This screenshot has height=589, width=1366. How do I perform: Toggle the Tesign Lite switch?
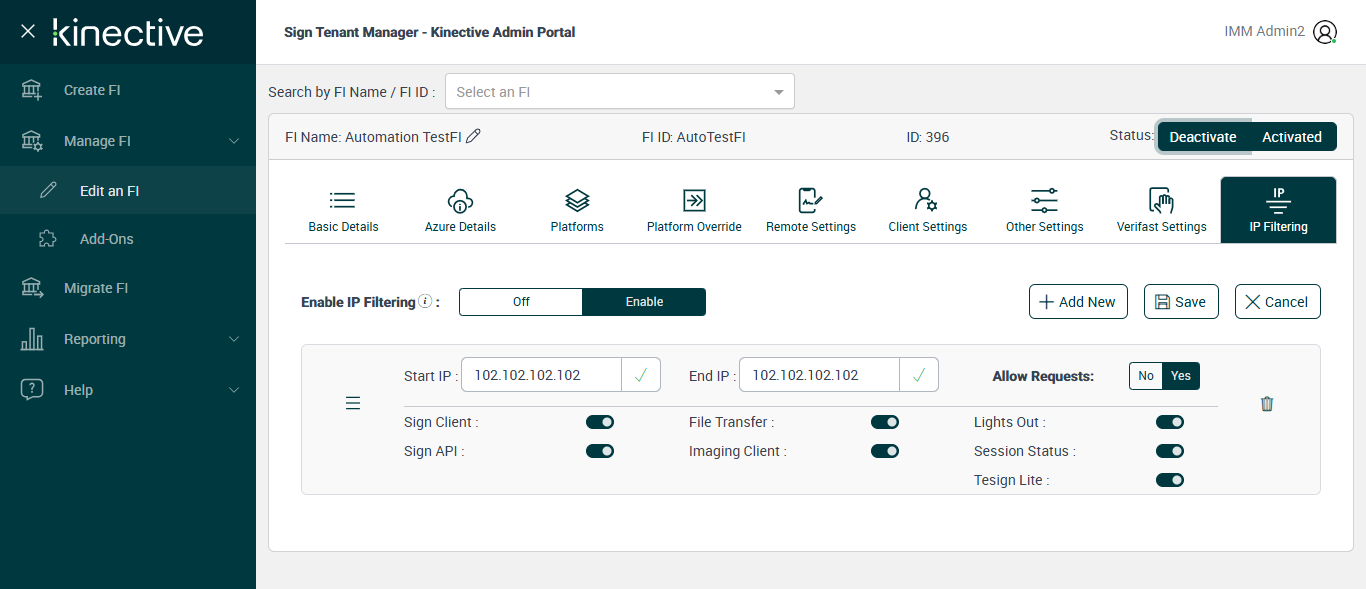point(1170,480)
